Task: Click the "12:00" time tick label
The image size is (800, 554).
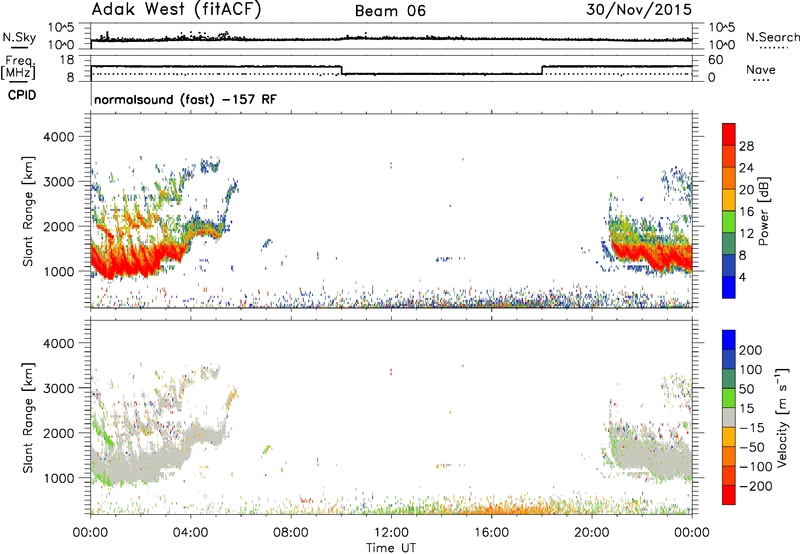Action: click(x=391, y=533)
